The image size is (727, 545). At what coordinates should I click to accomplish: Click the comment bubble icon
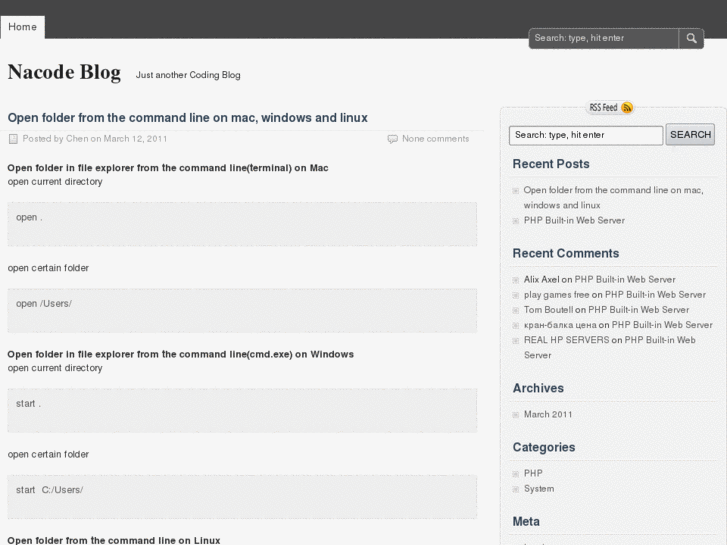click(392, 139)
